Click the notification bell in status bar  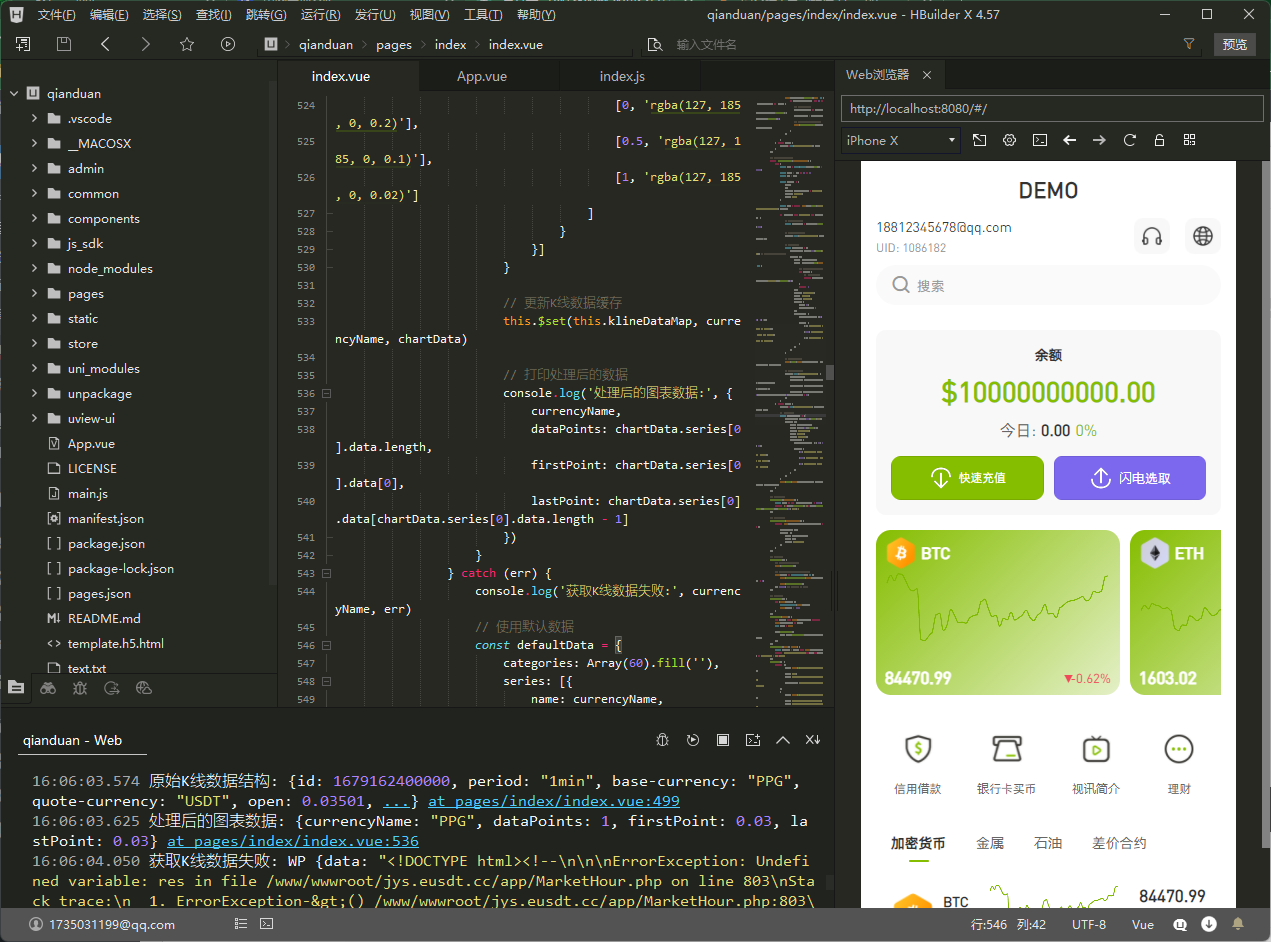click(1238, 924)
